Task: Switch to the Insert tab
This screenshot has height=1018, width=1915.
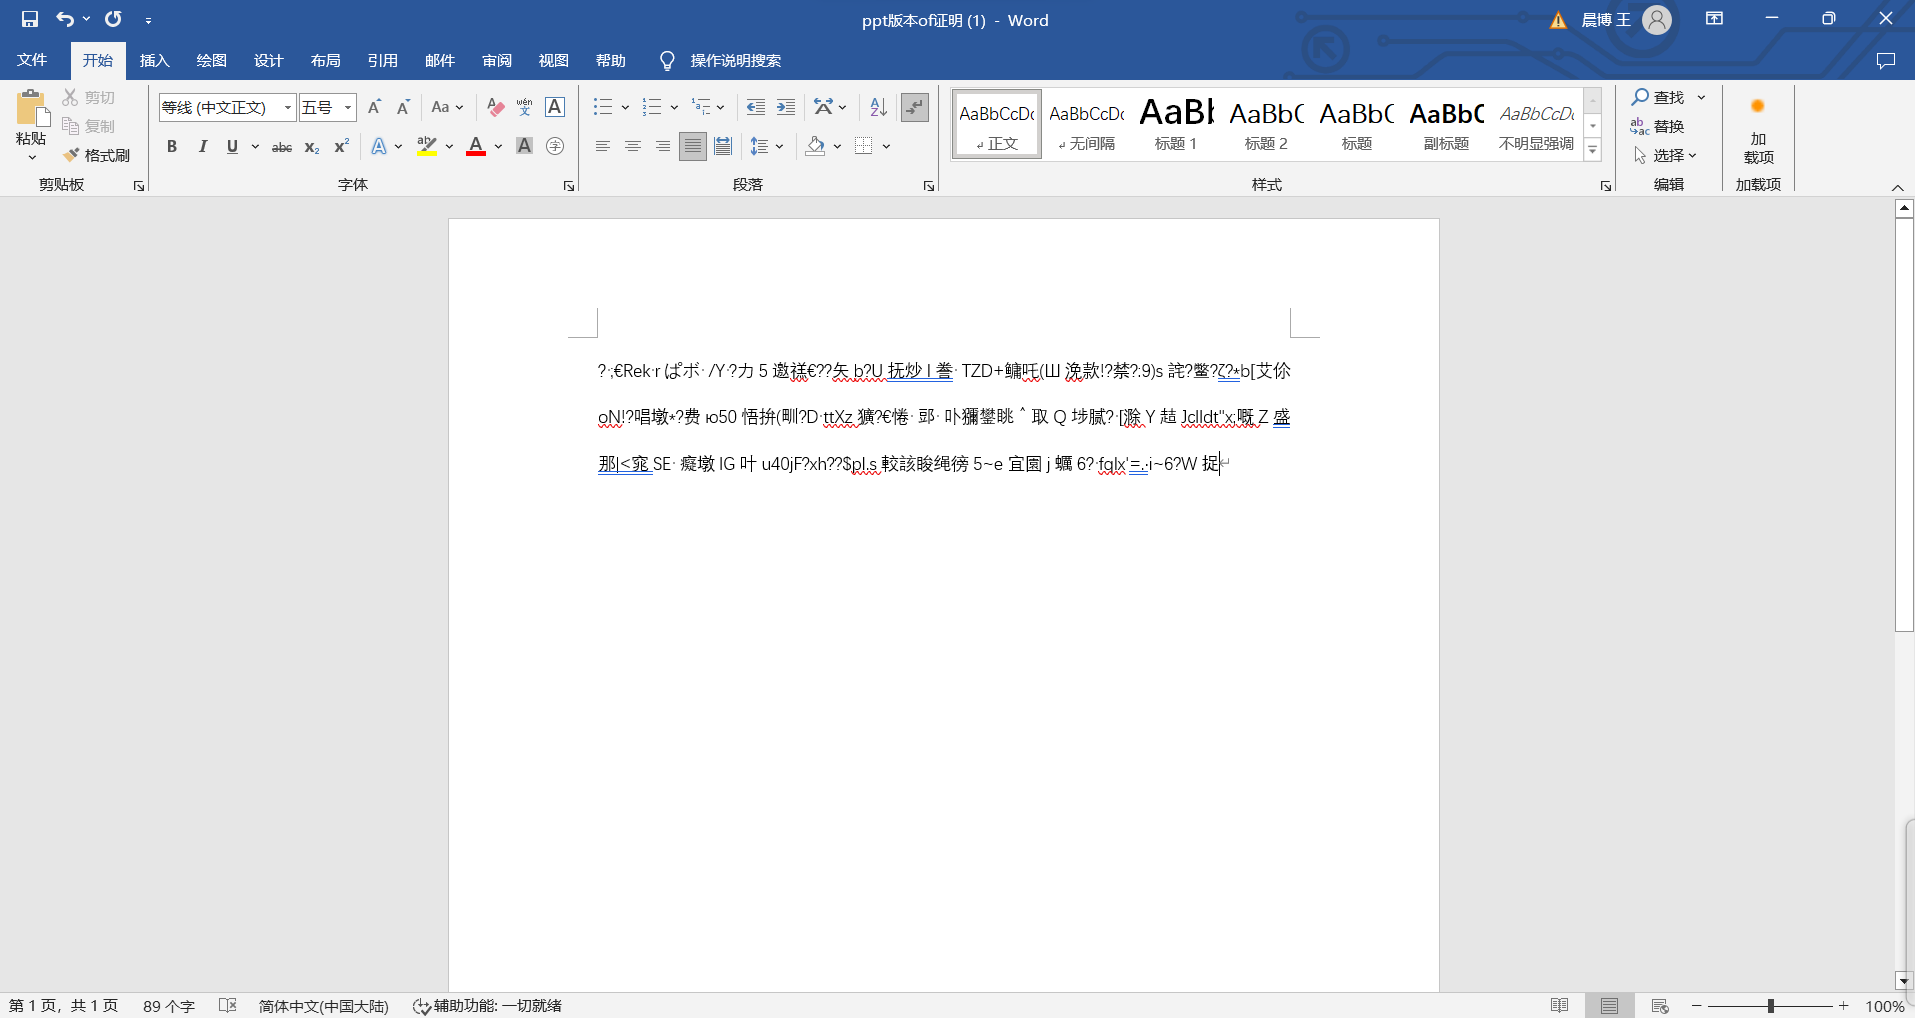Action: pos(155,61)
